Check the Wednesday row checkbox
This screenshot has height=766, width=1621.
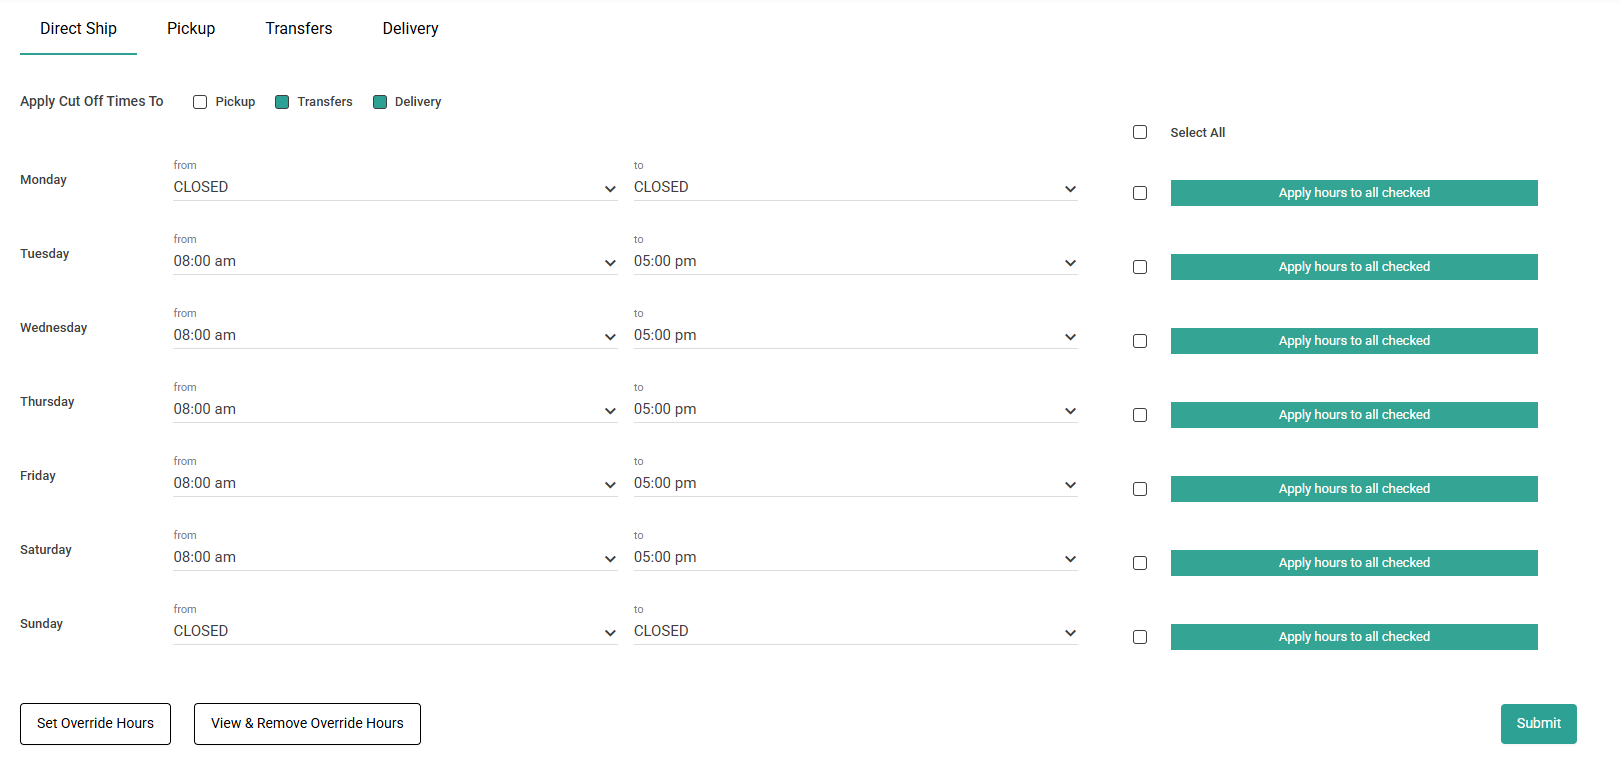pos(1140,341)
